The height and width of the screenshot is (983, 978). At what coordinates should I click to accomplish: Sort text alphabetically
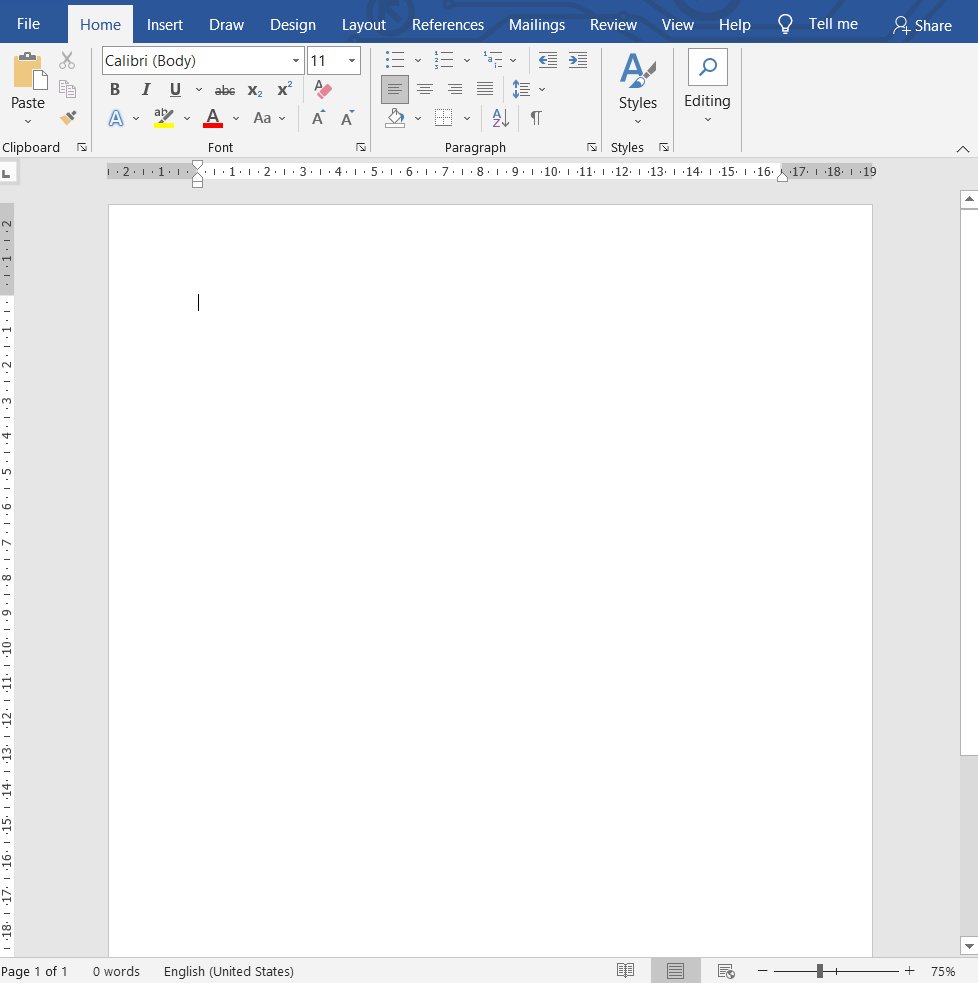pos(500,118)
